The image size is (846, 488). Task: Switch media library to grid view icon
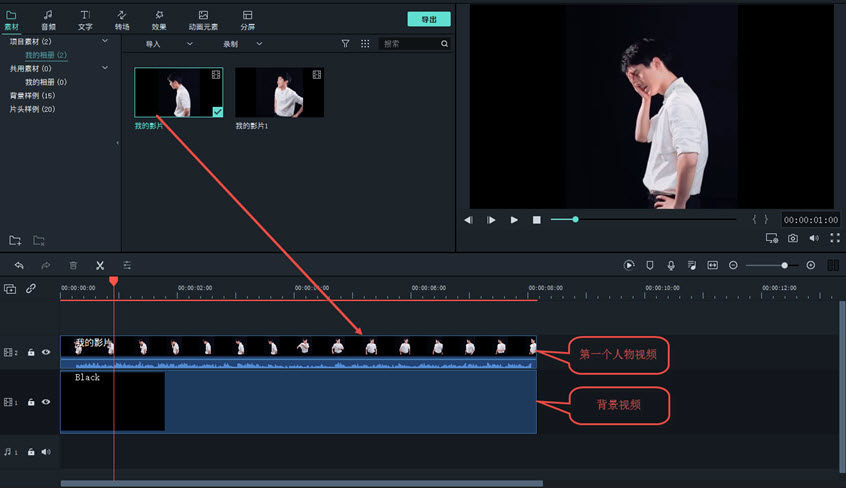[x=365, y=44]
